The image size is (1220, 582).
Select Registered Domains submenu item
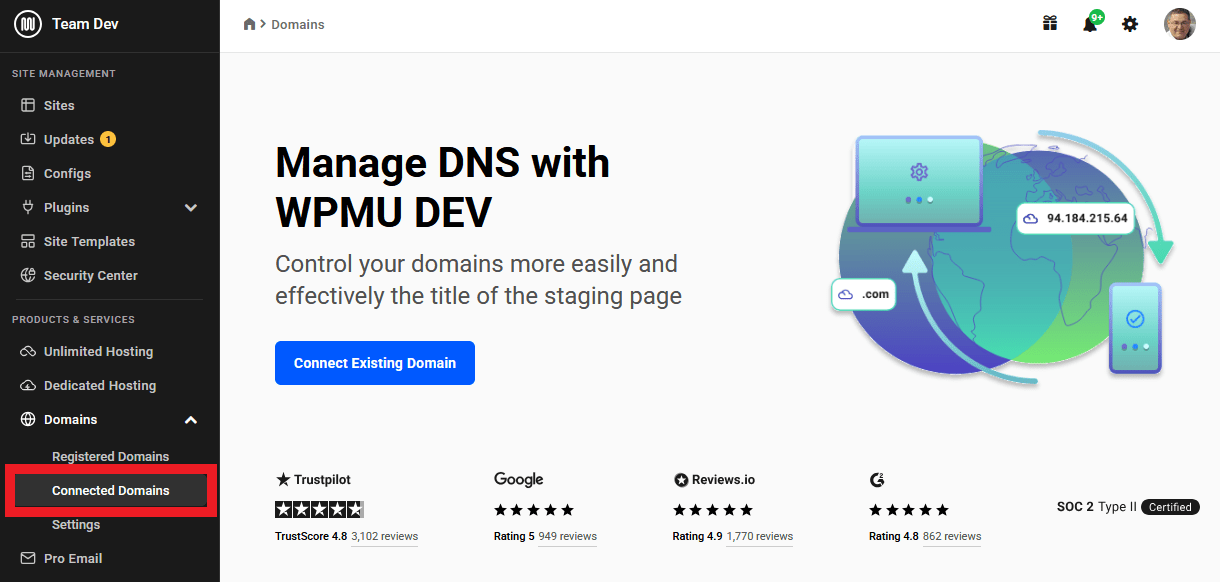[110, 456]
